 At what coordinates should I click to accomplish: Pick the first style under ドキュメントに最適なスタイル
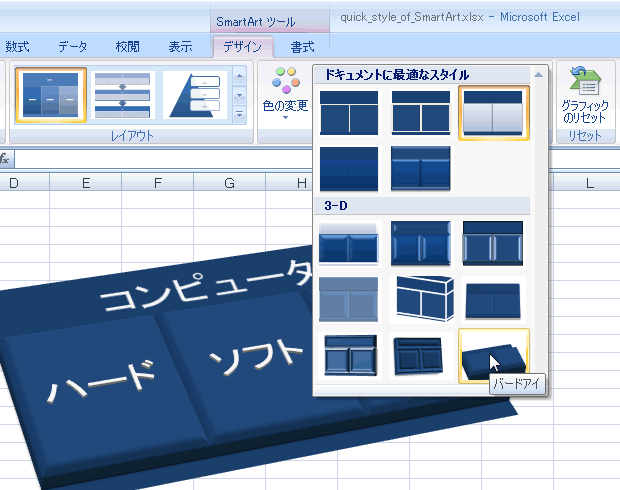[349, 112]
